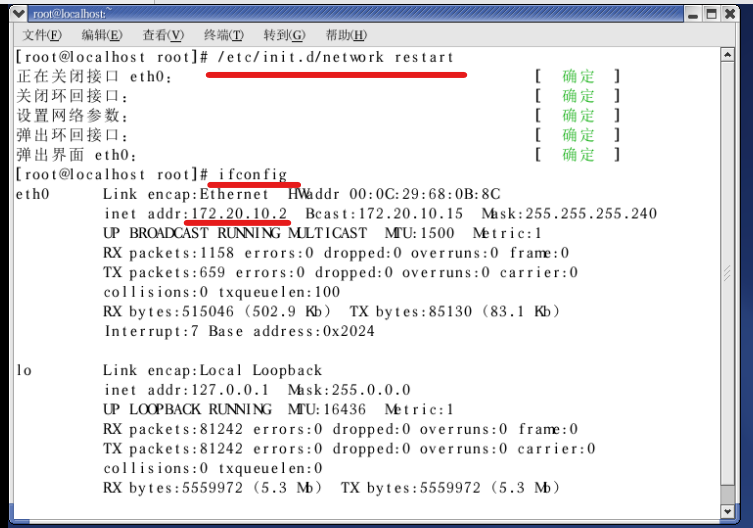Open window menu arrow in title bar

click(x=19, y=13)
